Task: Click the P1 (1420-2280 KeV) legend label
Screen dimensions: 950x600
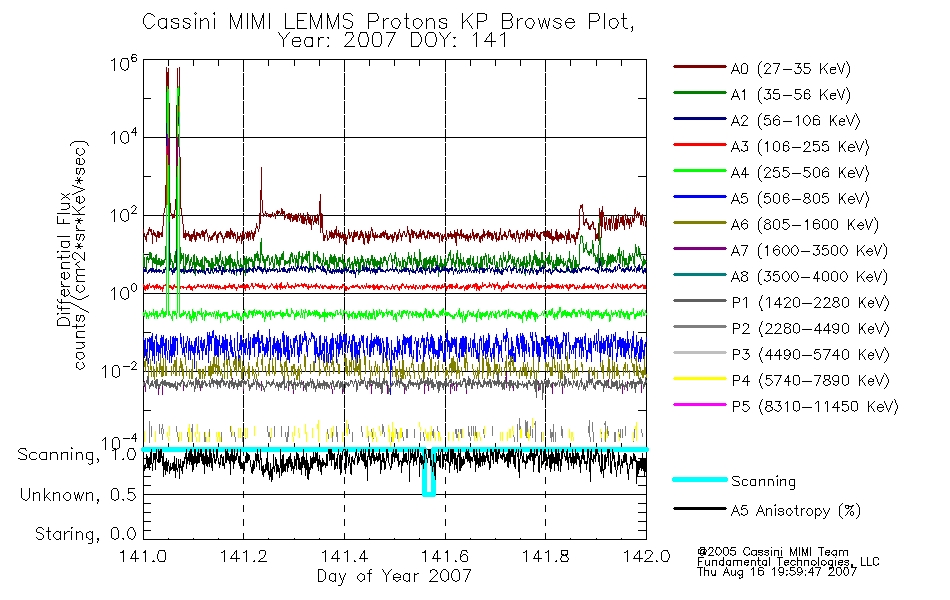Action: click(x=810, y=302)
